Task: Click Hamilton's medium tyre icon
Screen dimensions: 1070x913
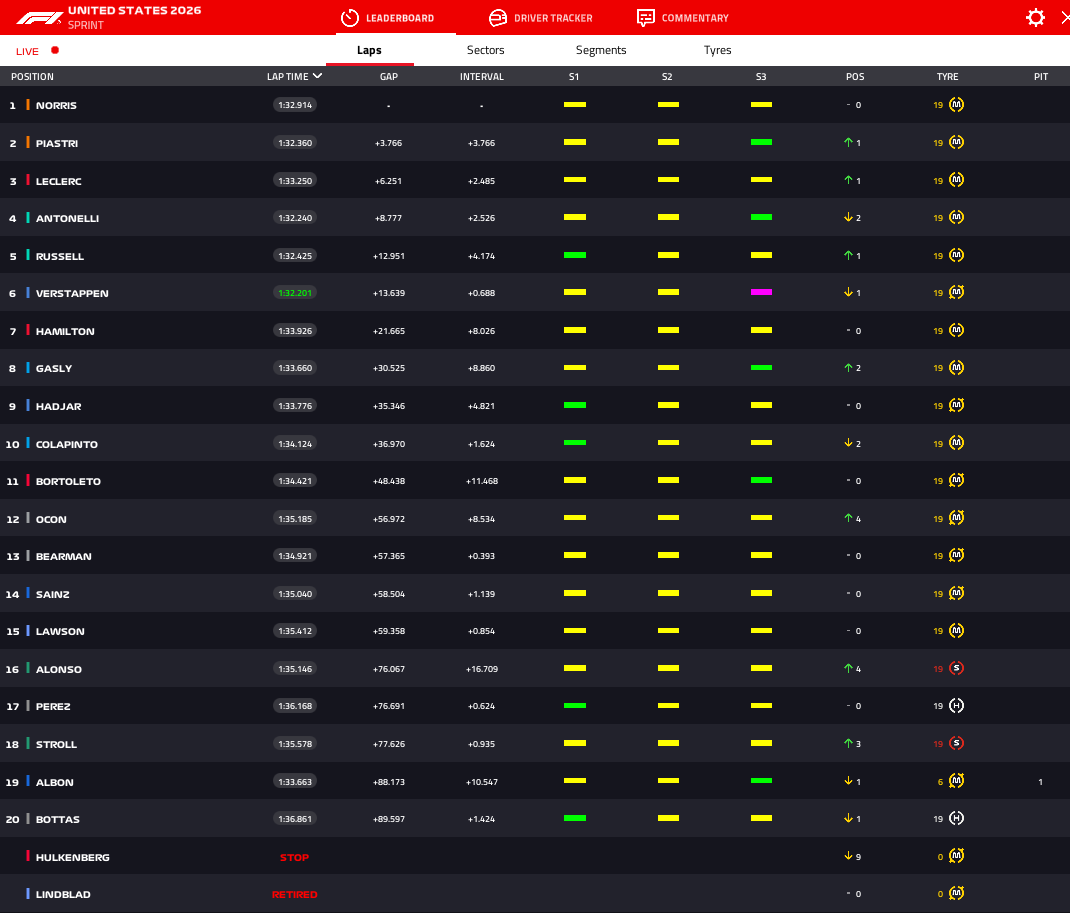Action: (956, 330)
